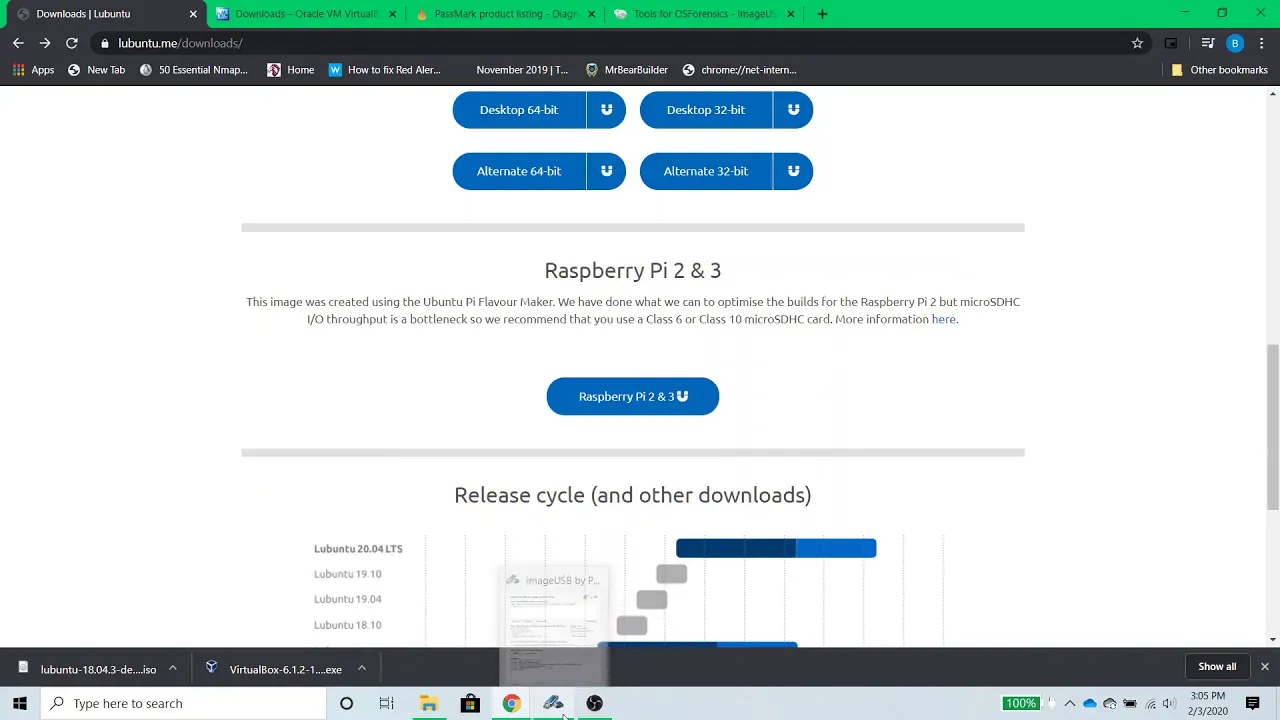Click the OneDrive cloud tray icon
This screenshot has width=1280, height=720.
pyautogui.click(x=1090, y=704)
